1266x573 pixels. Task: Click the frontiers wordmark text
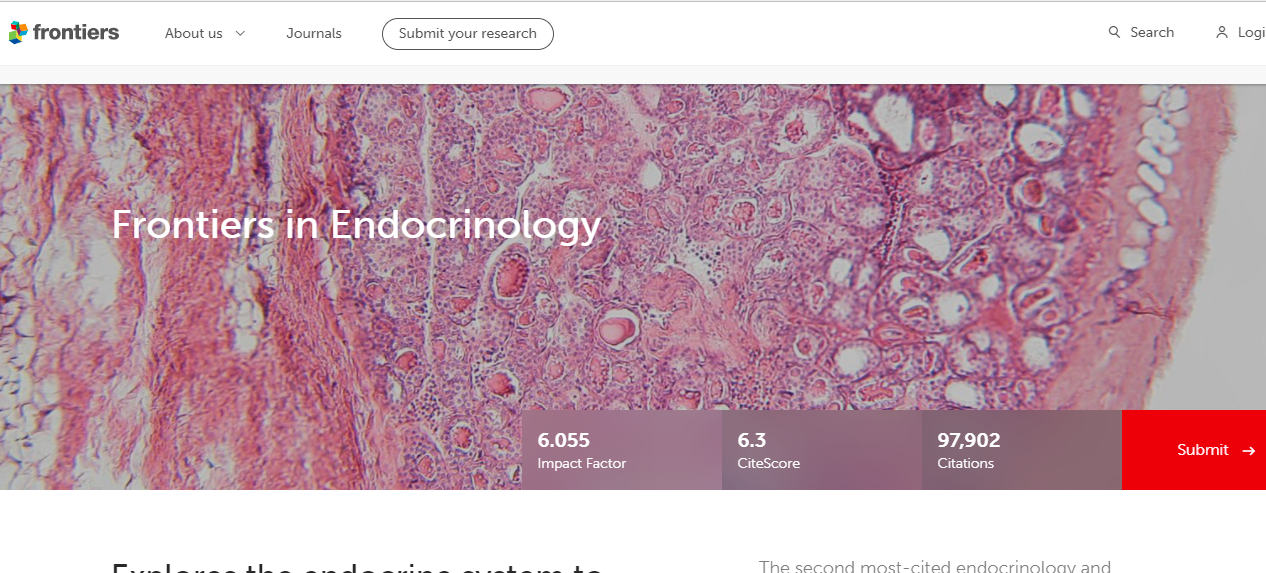point(76,33)
